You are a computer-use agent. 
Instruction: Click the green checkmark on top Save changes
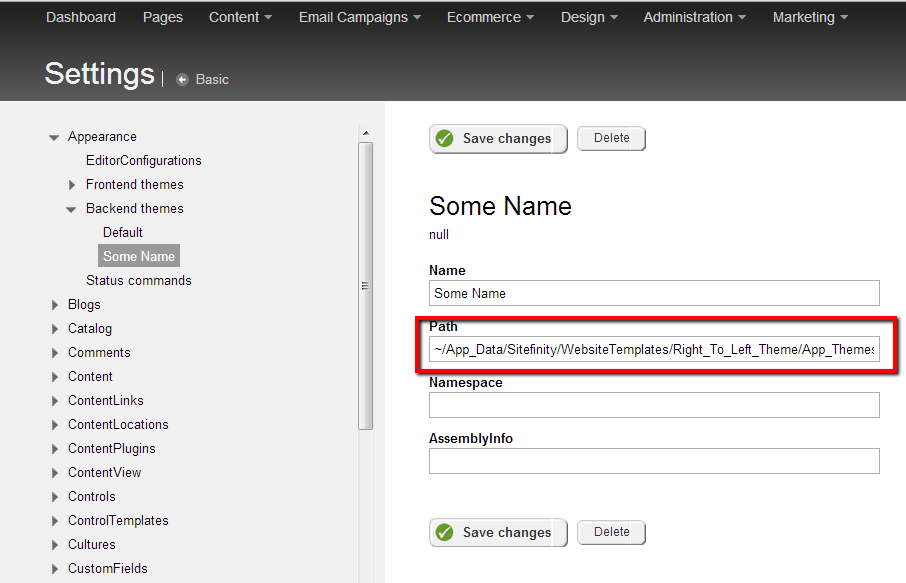445,139
